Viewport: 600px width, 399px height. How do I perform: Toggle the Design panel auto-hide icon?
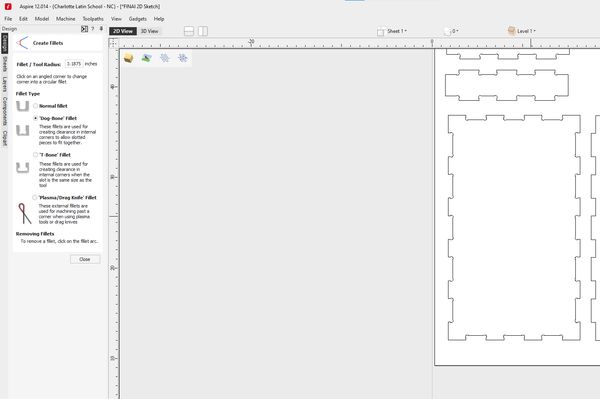85,29
